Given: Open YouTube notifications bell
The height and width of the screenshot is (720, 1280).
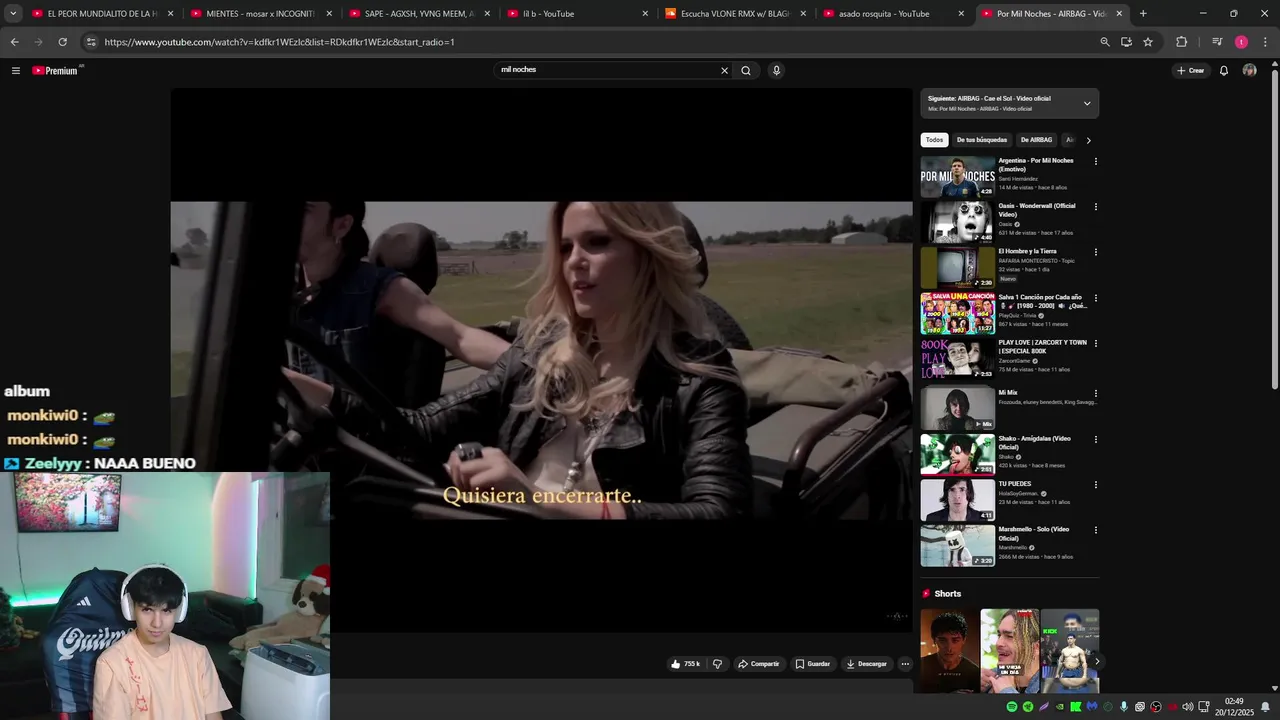Looking at the screenshot, I should click(1224, 70).
